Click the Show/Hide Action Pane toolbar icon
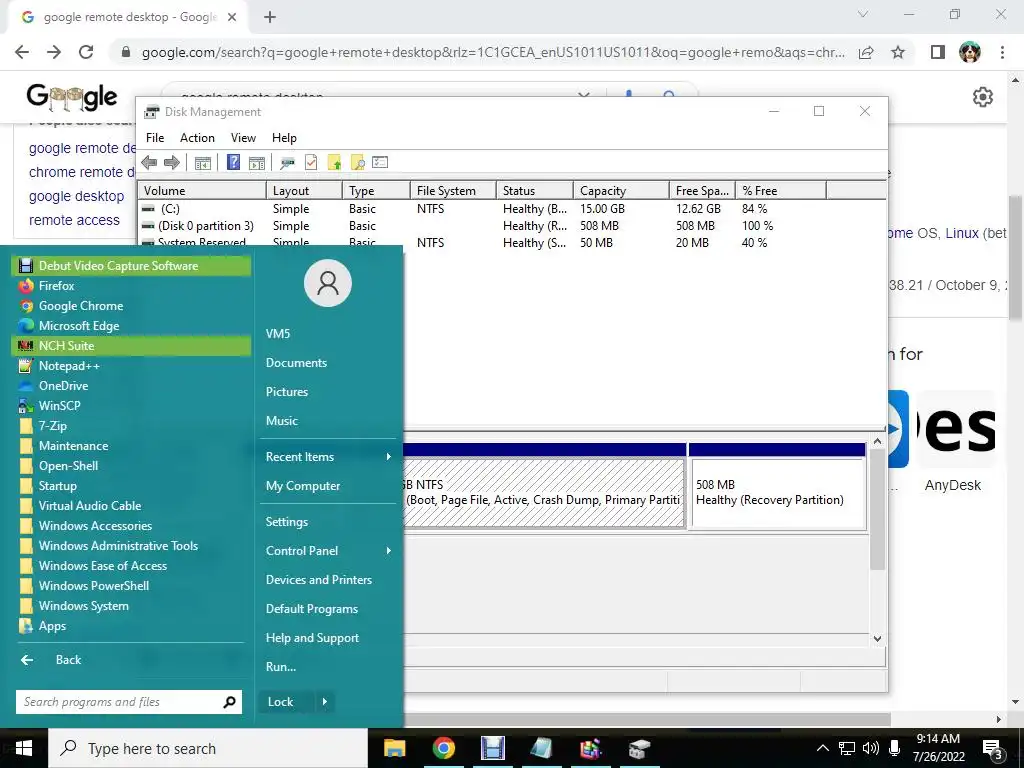 (257, 163)
